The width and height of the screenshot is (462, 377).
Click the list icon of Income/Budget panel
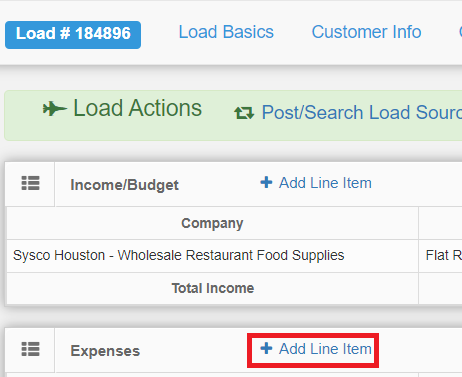[x=30, y=183]
